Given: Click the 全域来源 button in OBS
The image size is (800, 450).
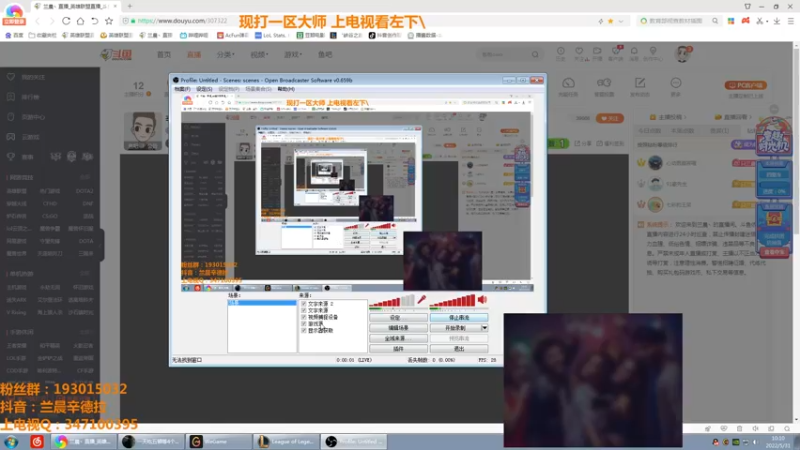Looking at the screenshot, I should coord(398,338).
